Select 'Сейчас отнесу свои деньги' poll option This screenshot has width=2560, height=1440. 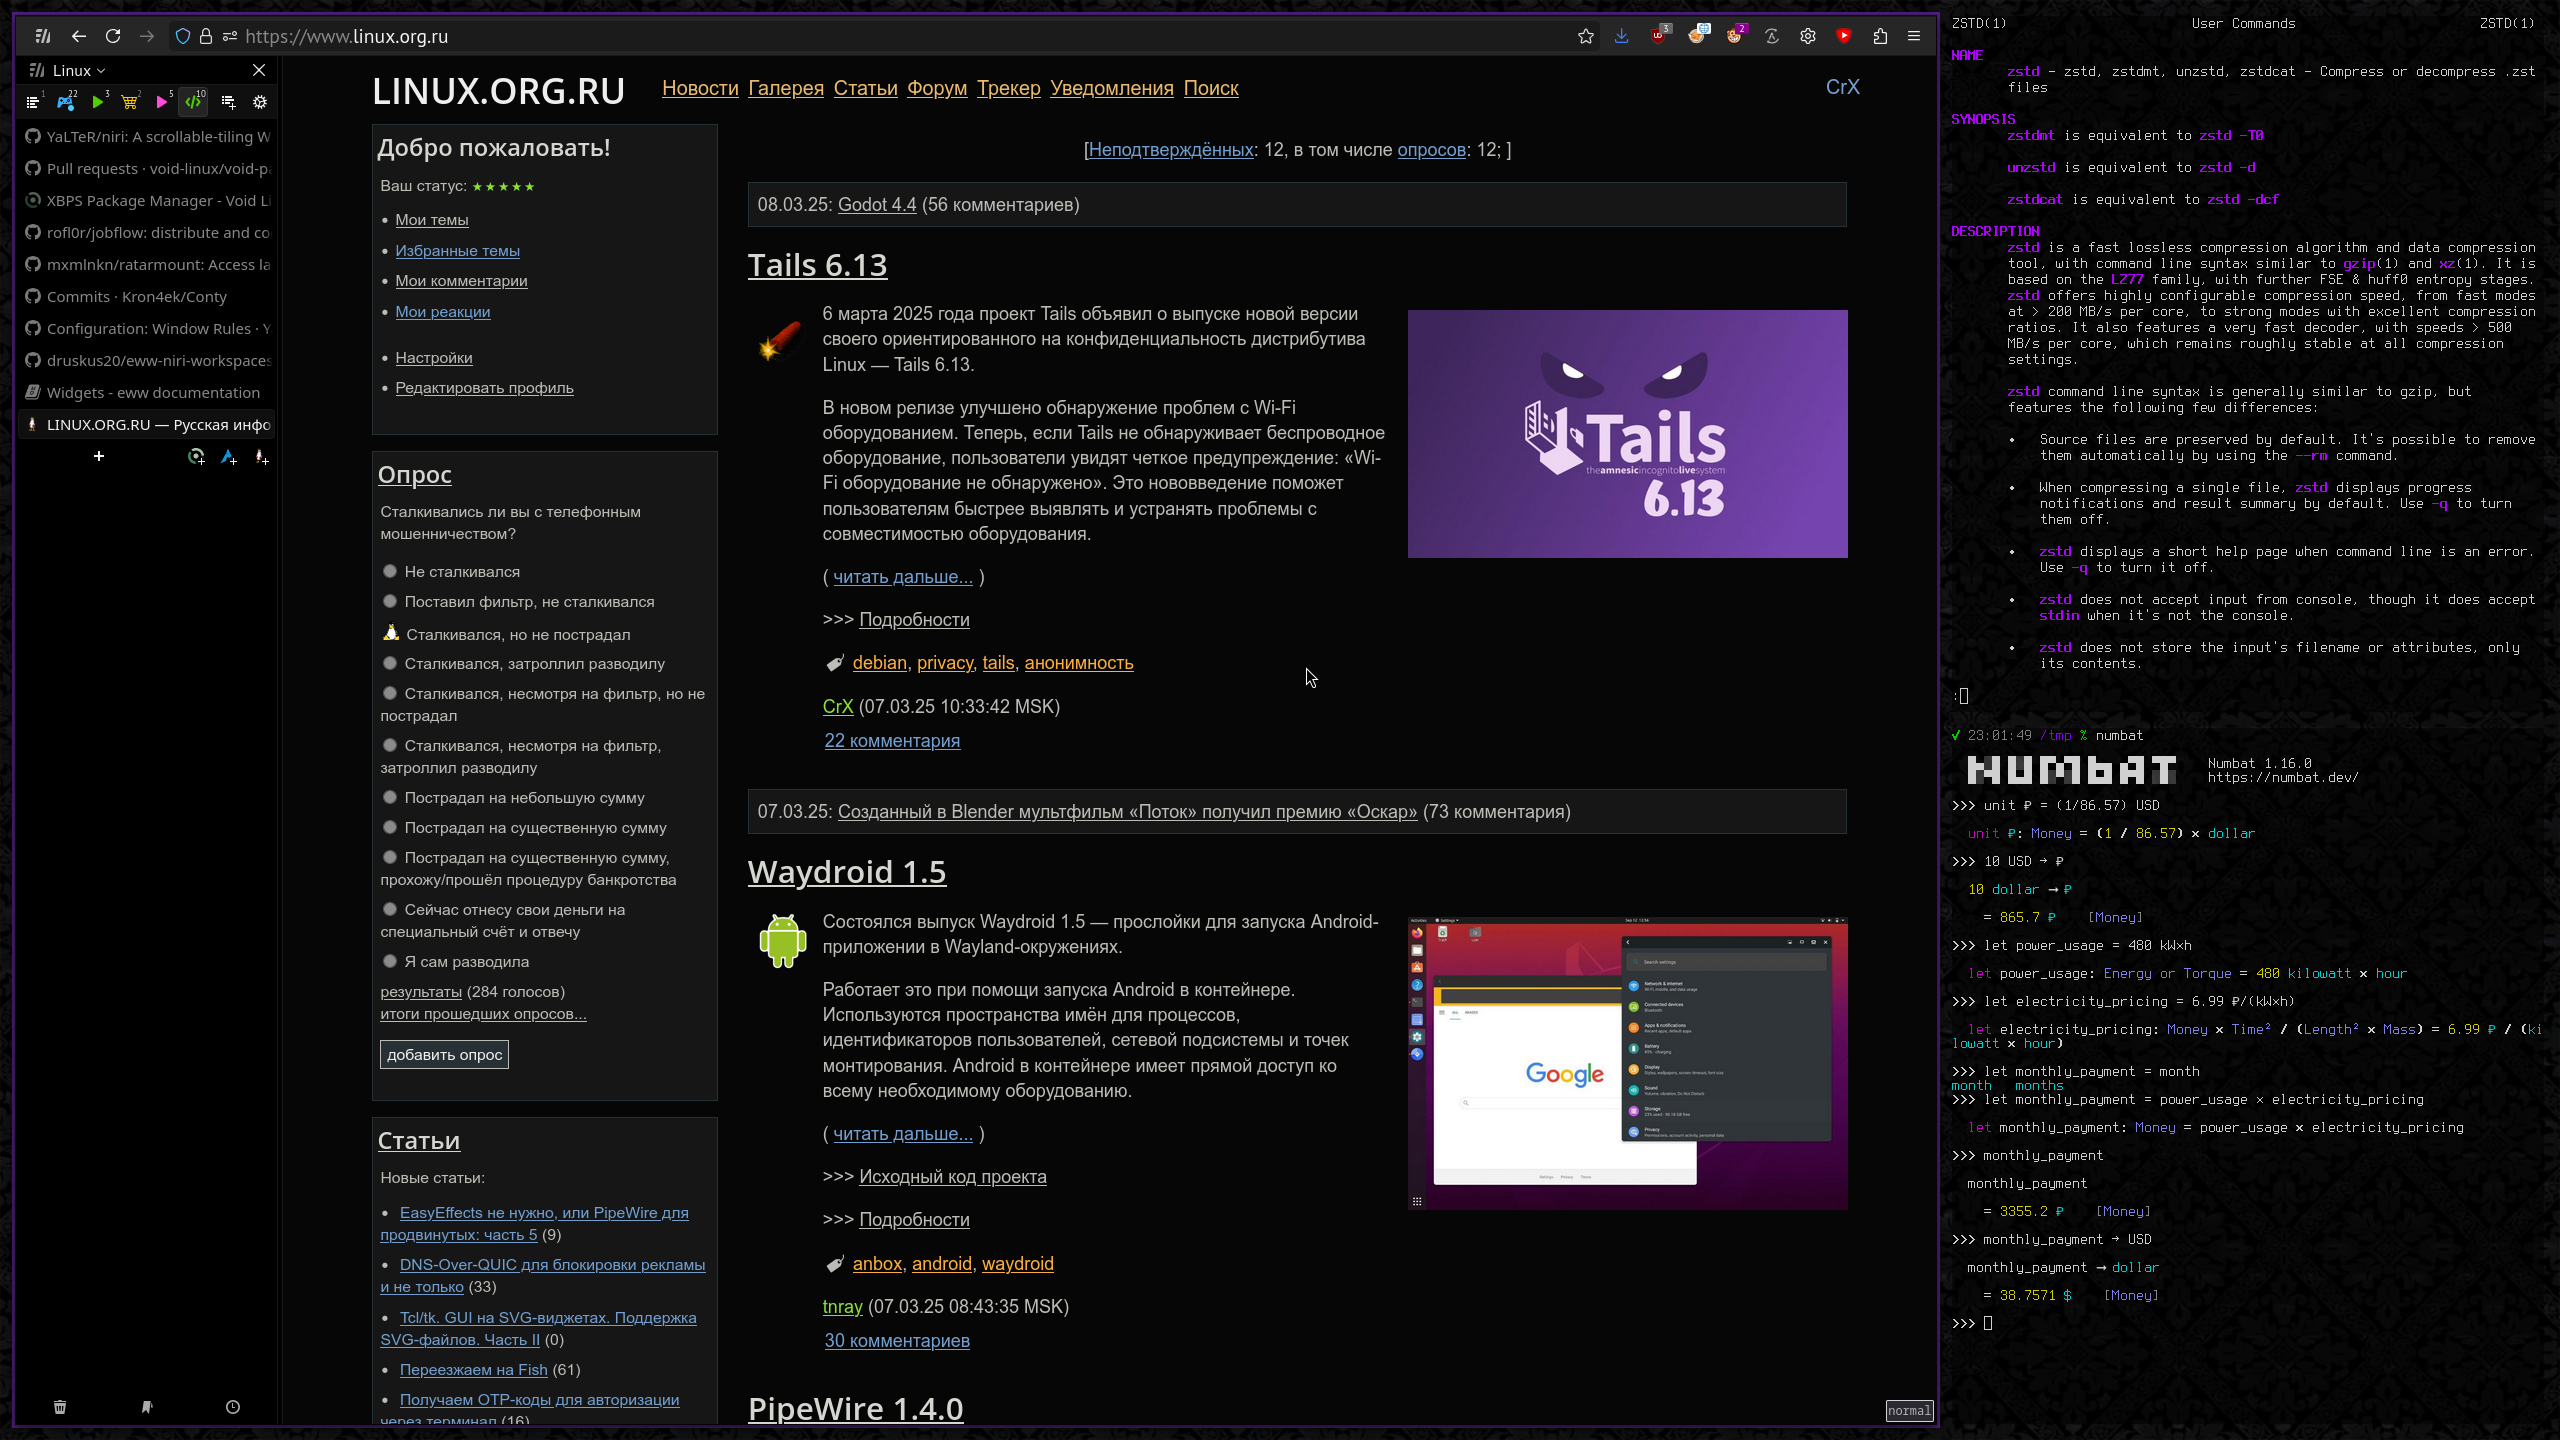click(x=390, y=909)
